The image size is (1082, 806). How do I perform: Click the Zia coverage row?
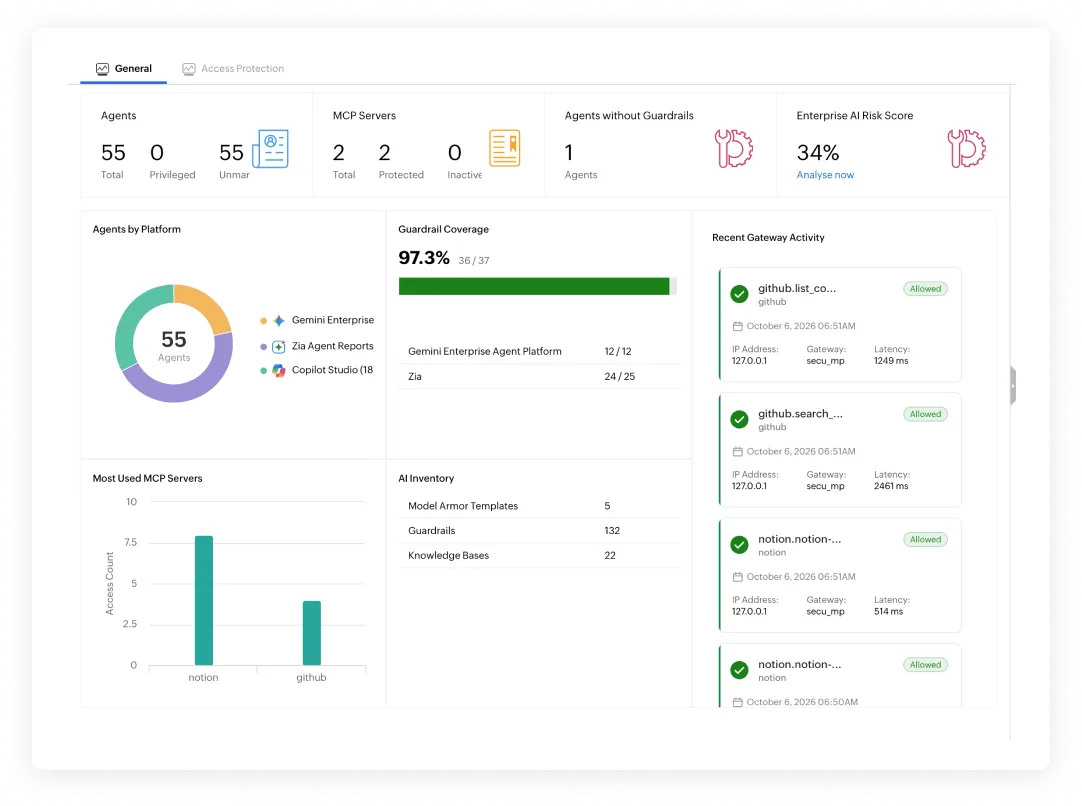coord(539,377)
